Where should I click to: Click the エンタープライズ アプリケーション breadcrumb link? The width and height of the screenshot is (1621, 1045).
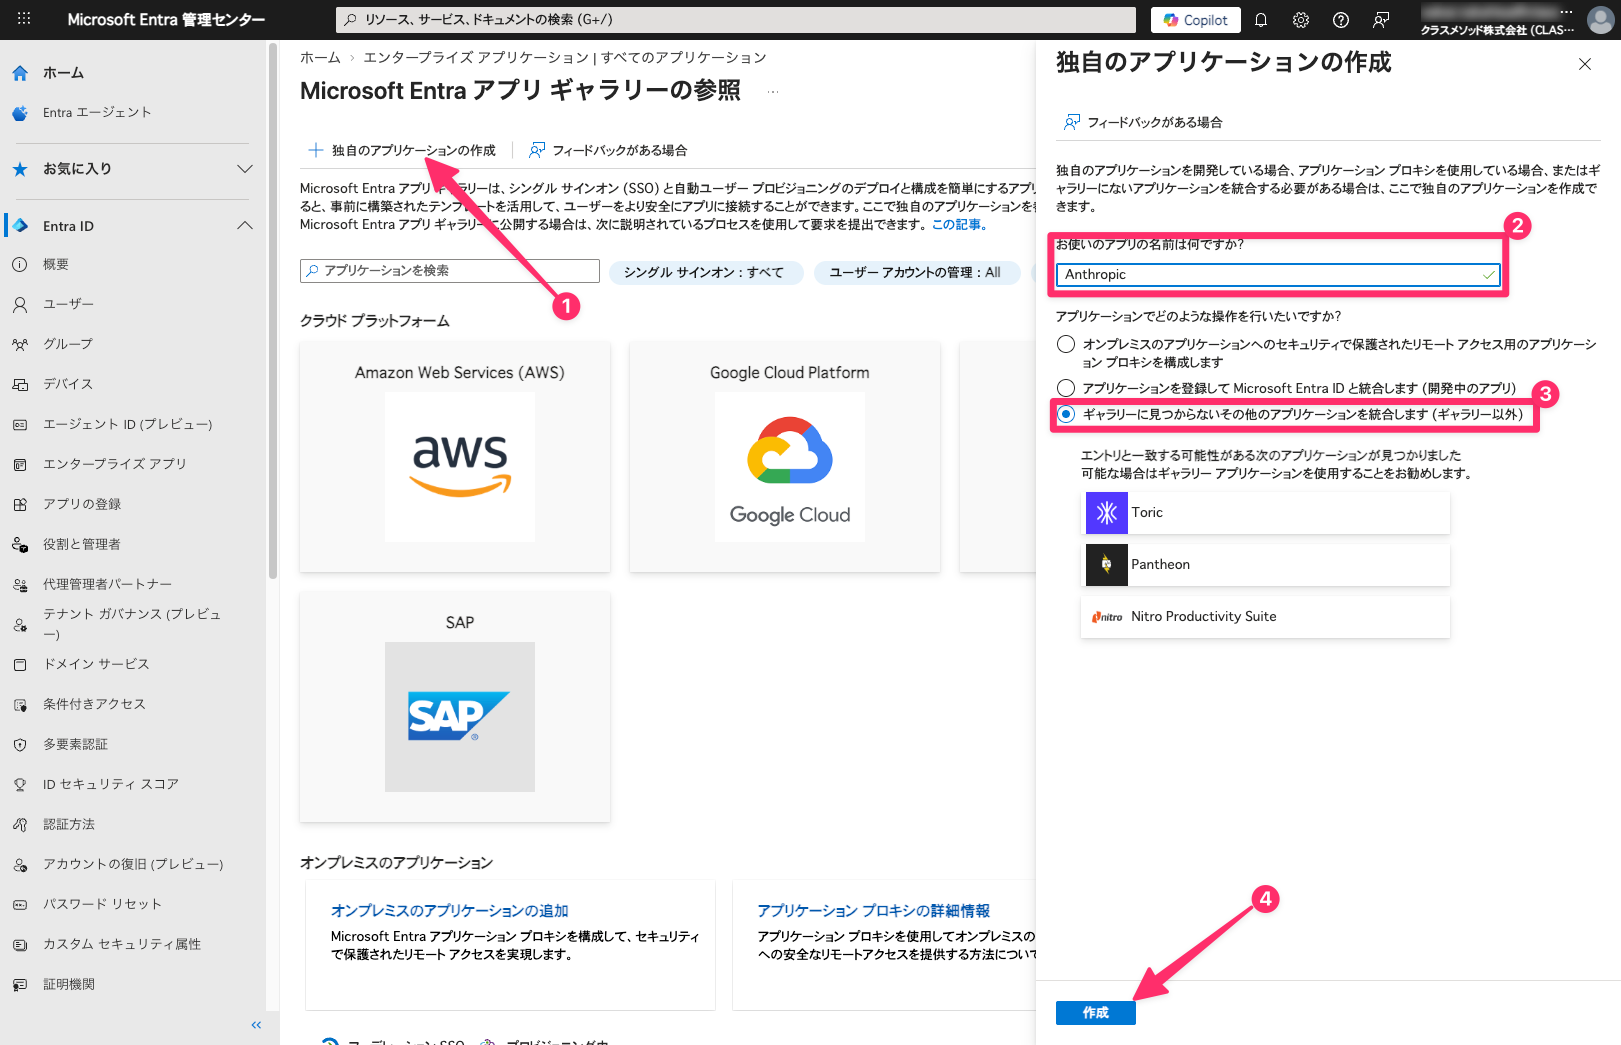pos(565,57)
